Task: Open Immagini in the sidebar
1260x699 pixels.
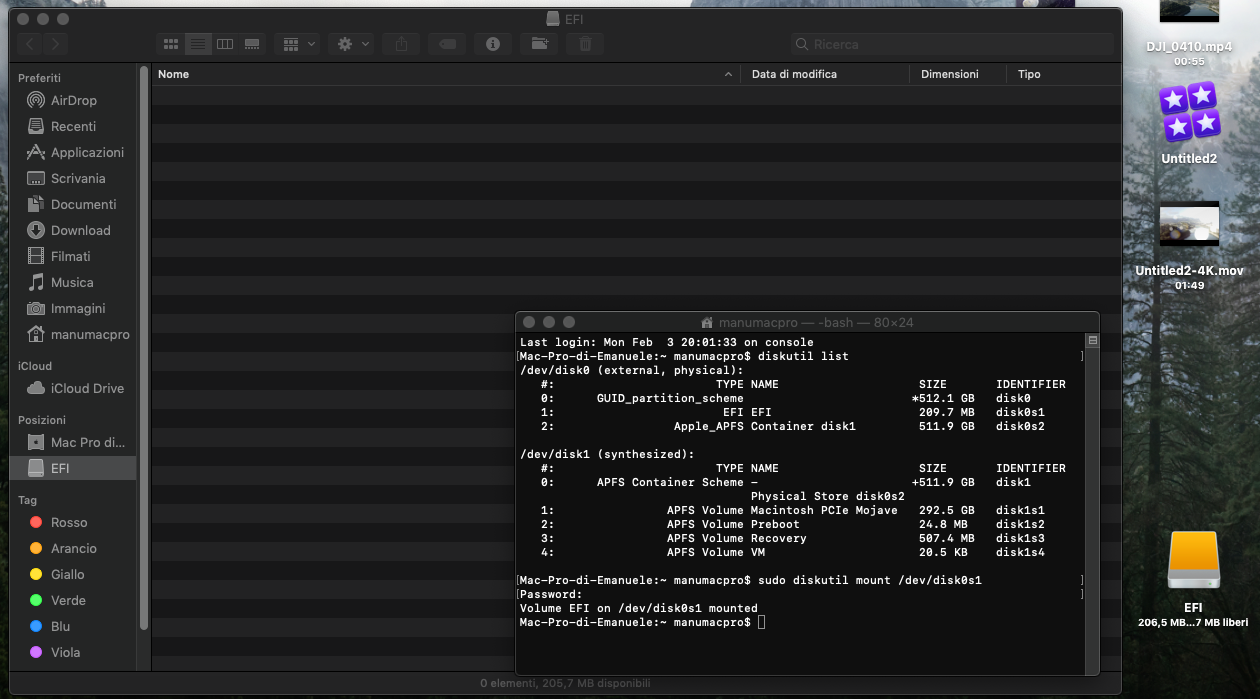Action: (x=73, y=308)
